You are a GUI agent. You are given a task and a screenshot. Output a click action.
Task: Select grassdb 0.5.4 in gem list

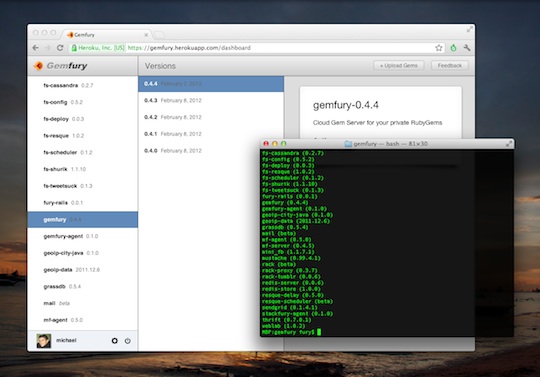coord(83,286)
